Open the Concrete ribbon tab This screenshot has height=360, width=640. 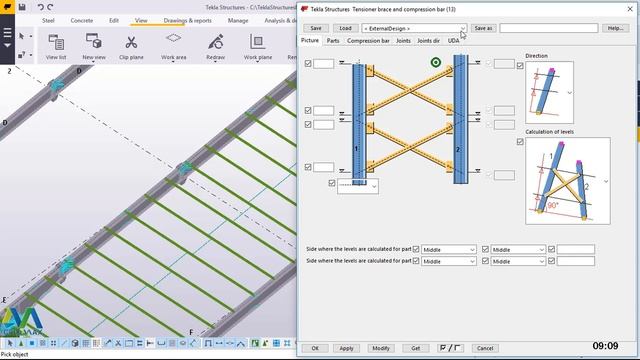coord(82,20)
